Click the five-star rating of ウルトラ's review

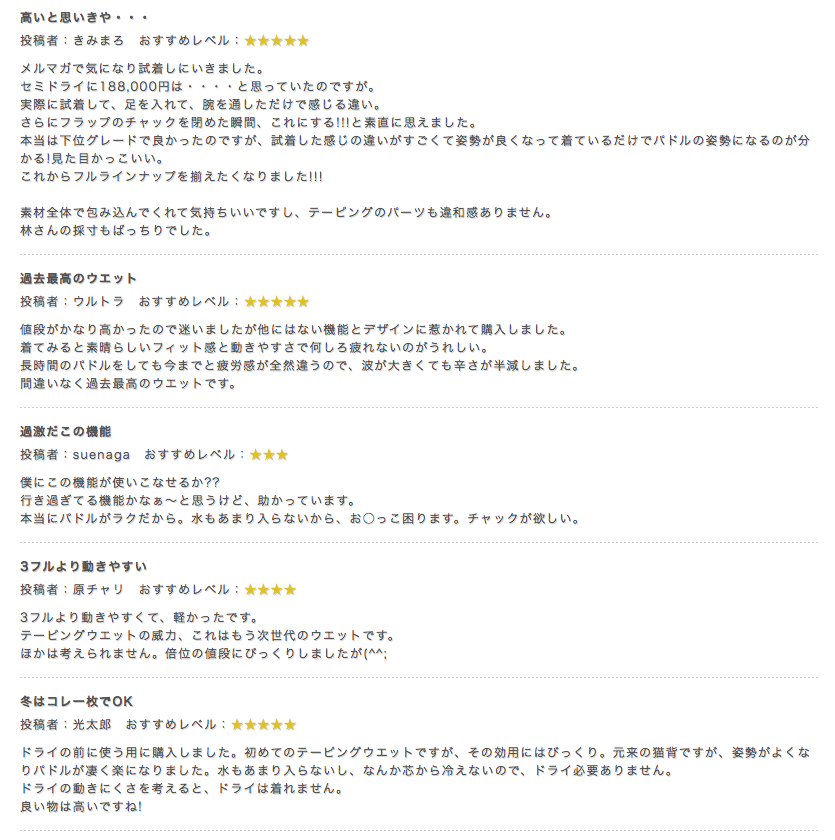[277, 302]
